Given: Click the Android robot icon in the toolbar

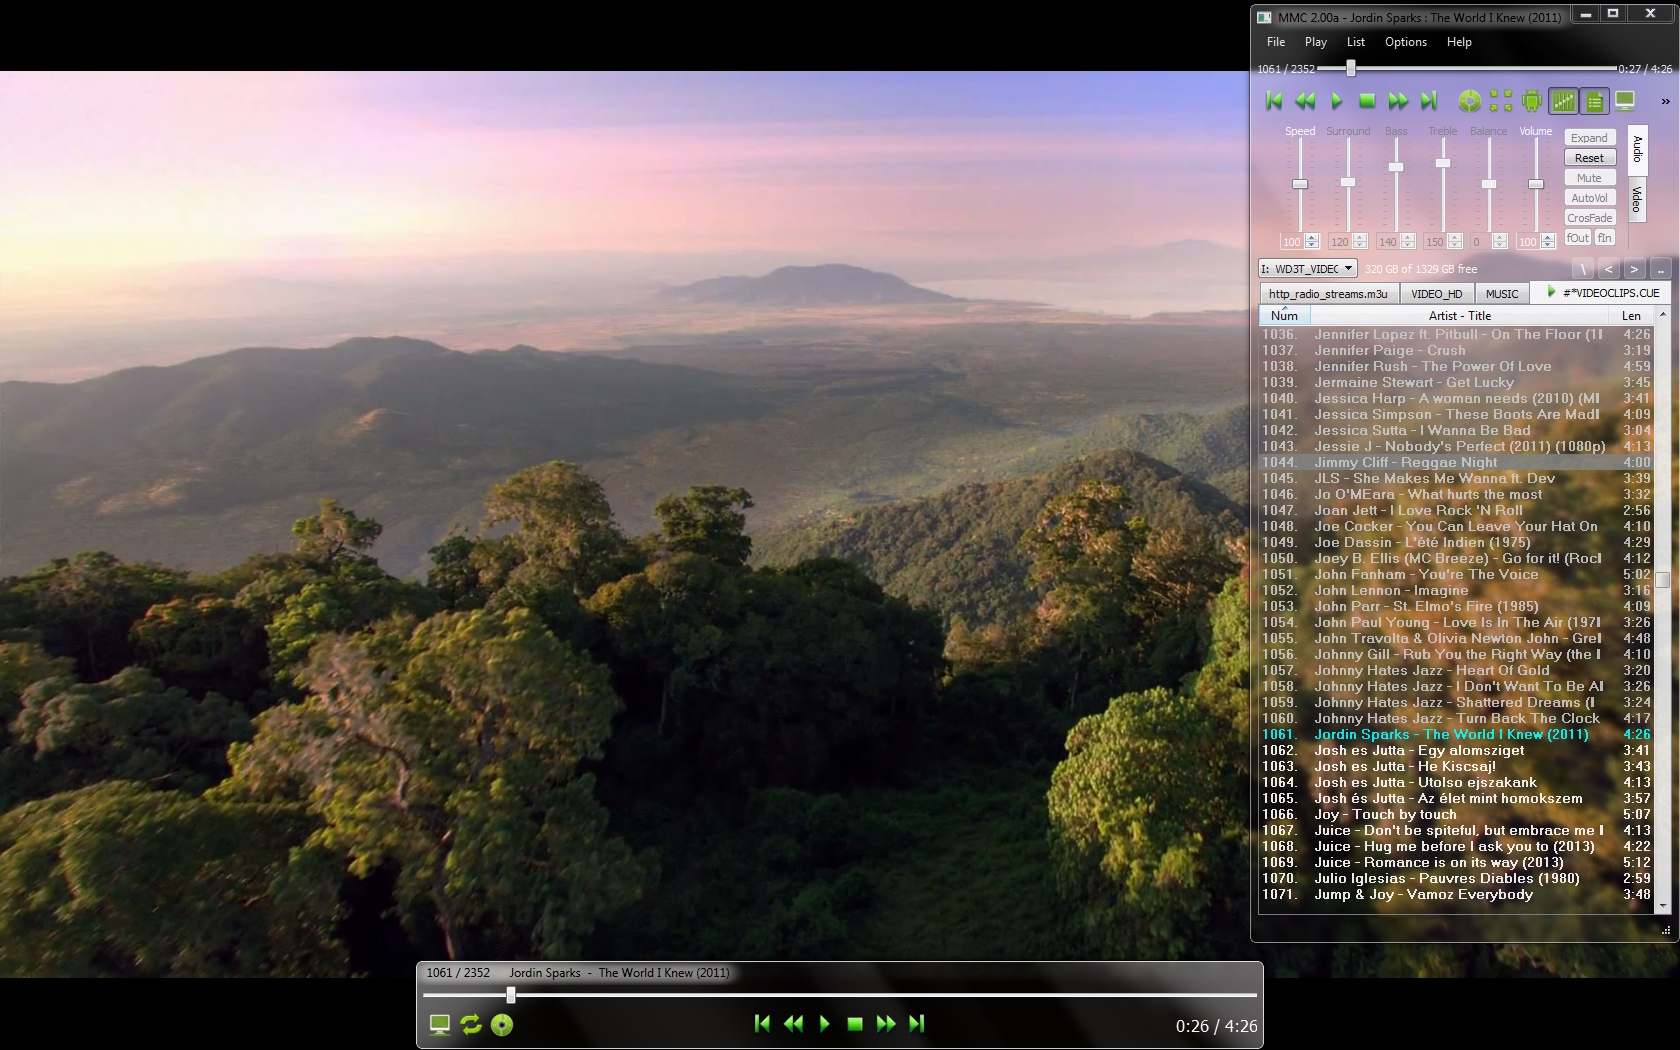Looking at the screenshot, I should 1531,101.
